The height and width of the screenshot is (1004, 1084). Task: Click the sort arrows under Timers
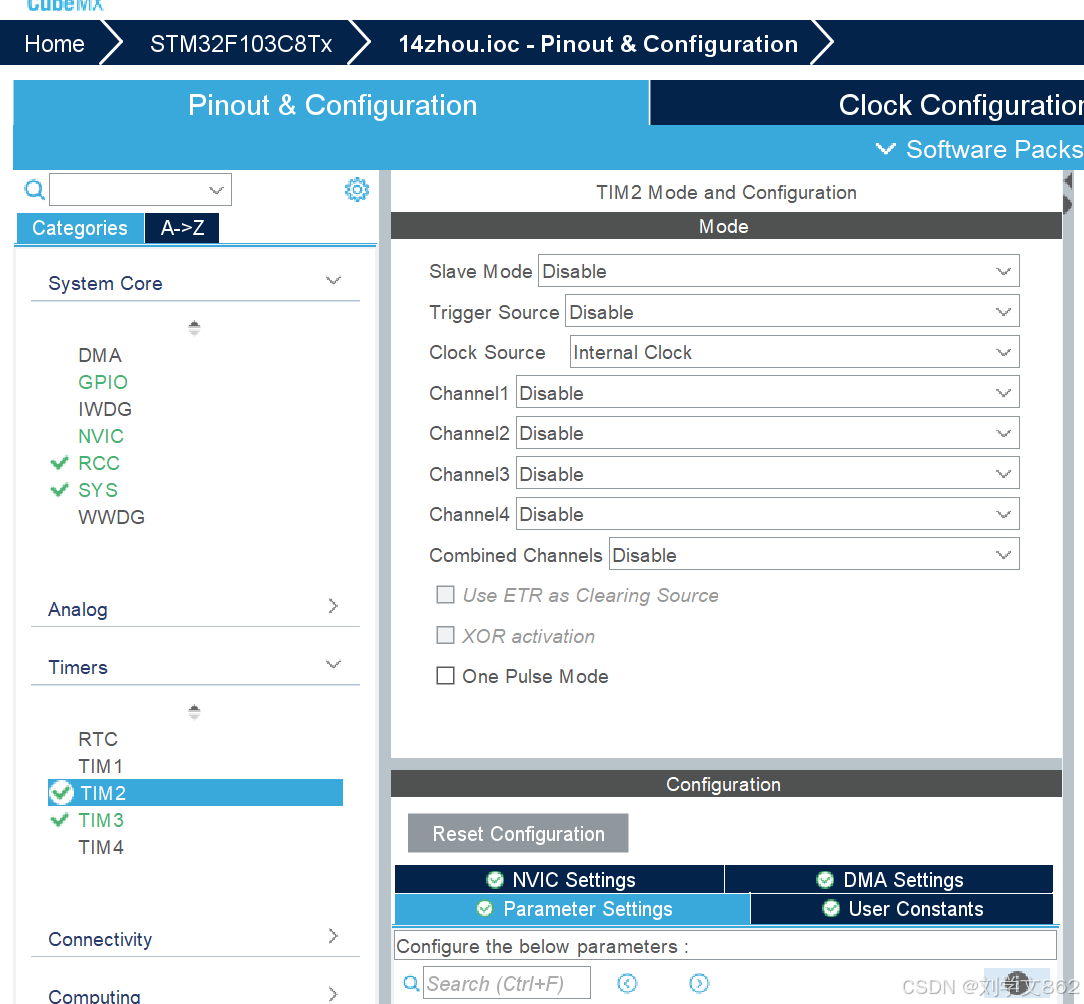coord(194,712)
